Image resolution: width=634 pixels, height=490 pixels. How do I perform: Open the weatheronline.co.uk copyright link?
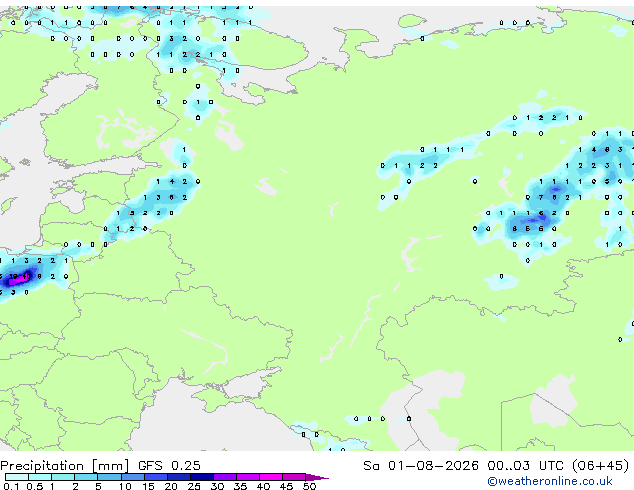549,481
